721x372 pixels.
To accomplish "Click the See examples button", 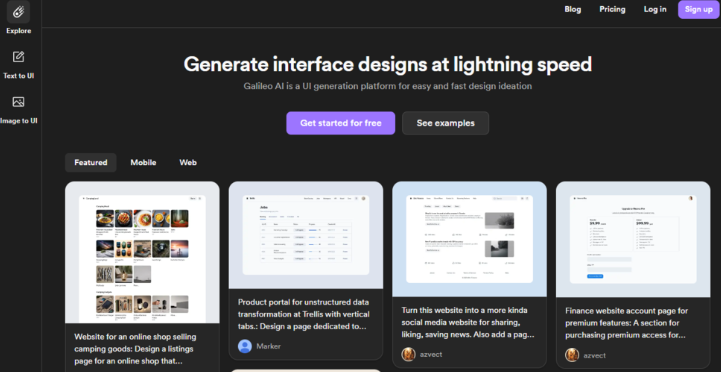I will click(446, 123).
